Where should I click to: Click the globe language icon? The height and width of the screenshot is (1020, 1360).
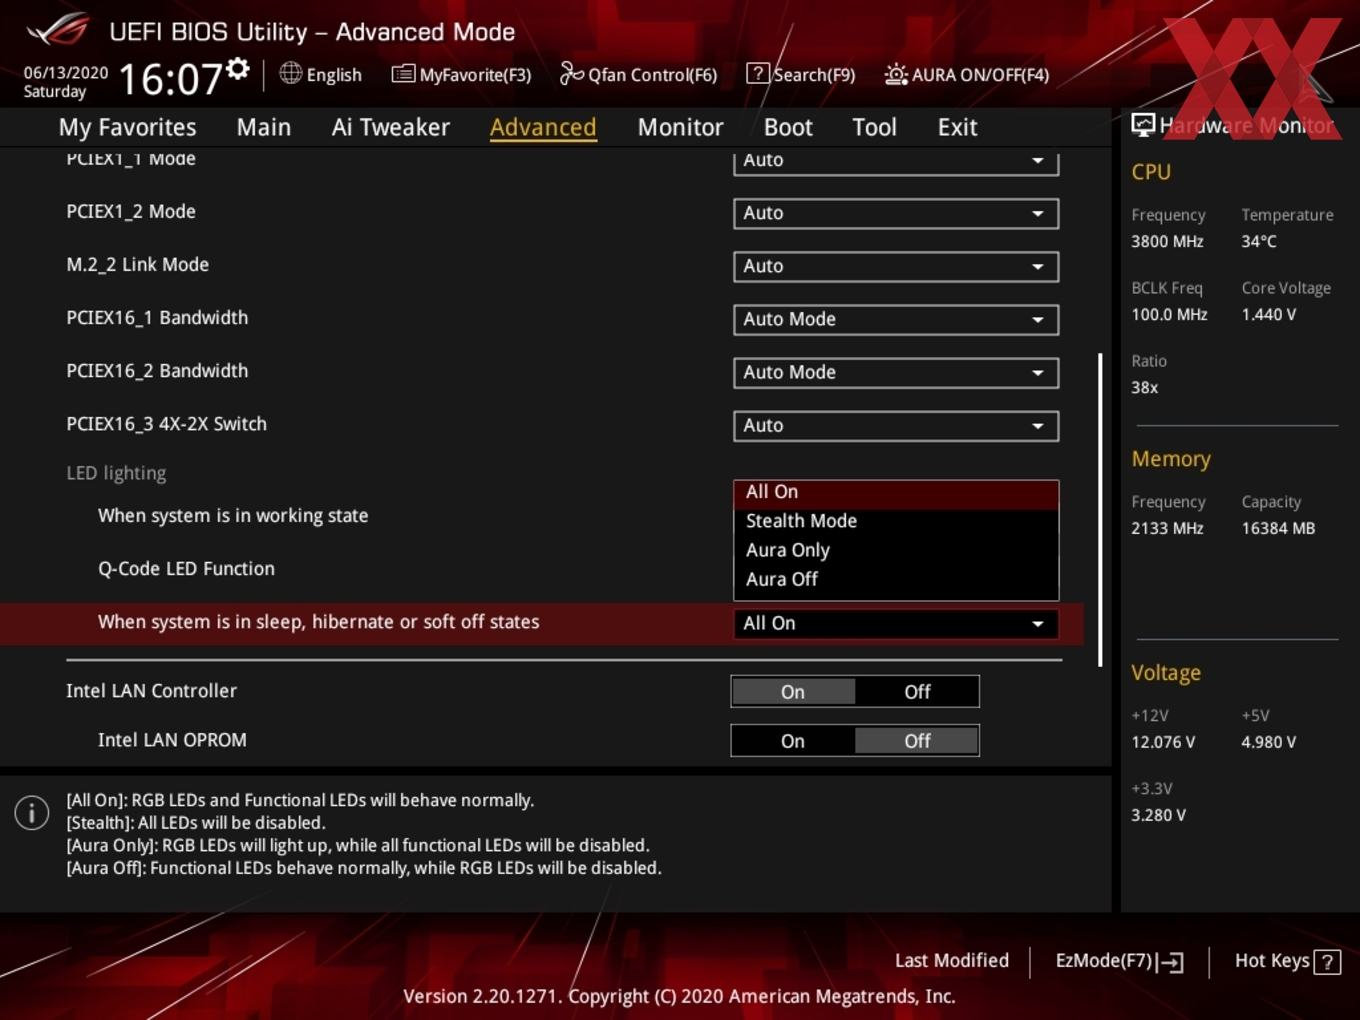click(x=290, y=73)
